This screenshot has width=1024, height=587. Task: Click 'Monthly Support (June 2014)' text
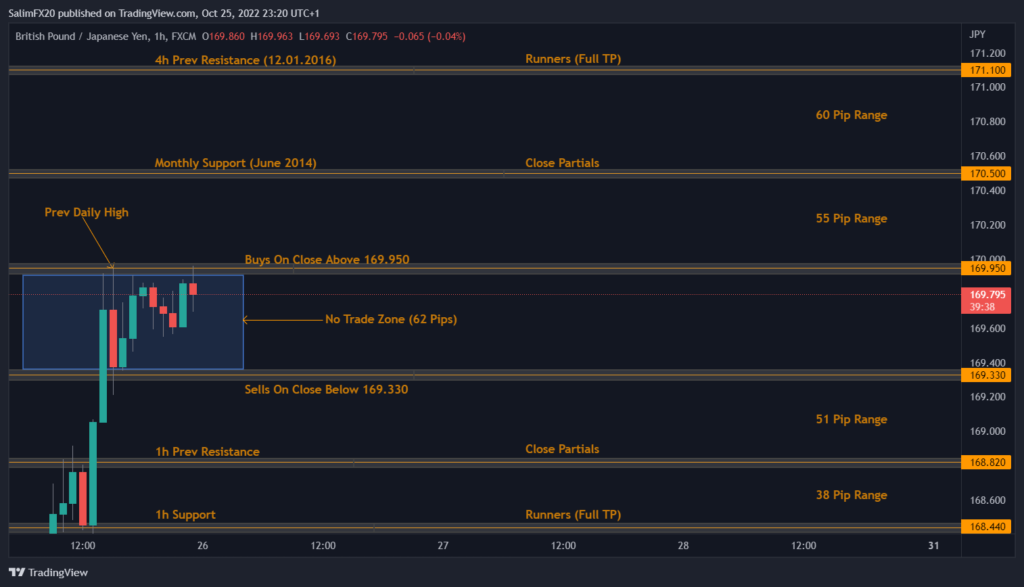(x=235, y=163)
